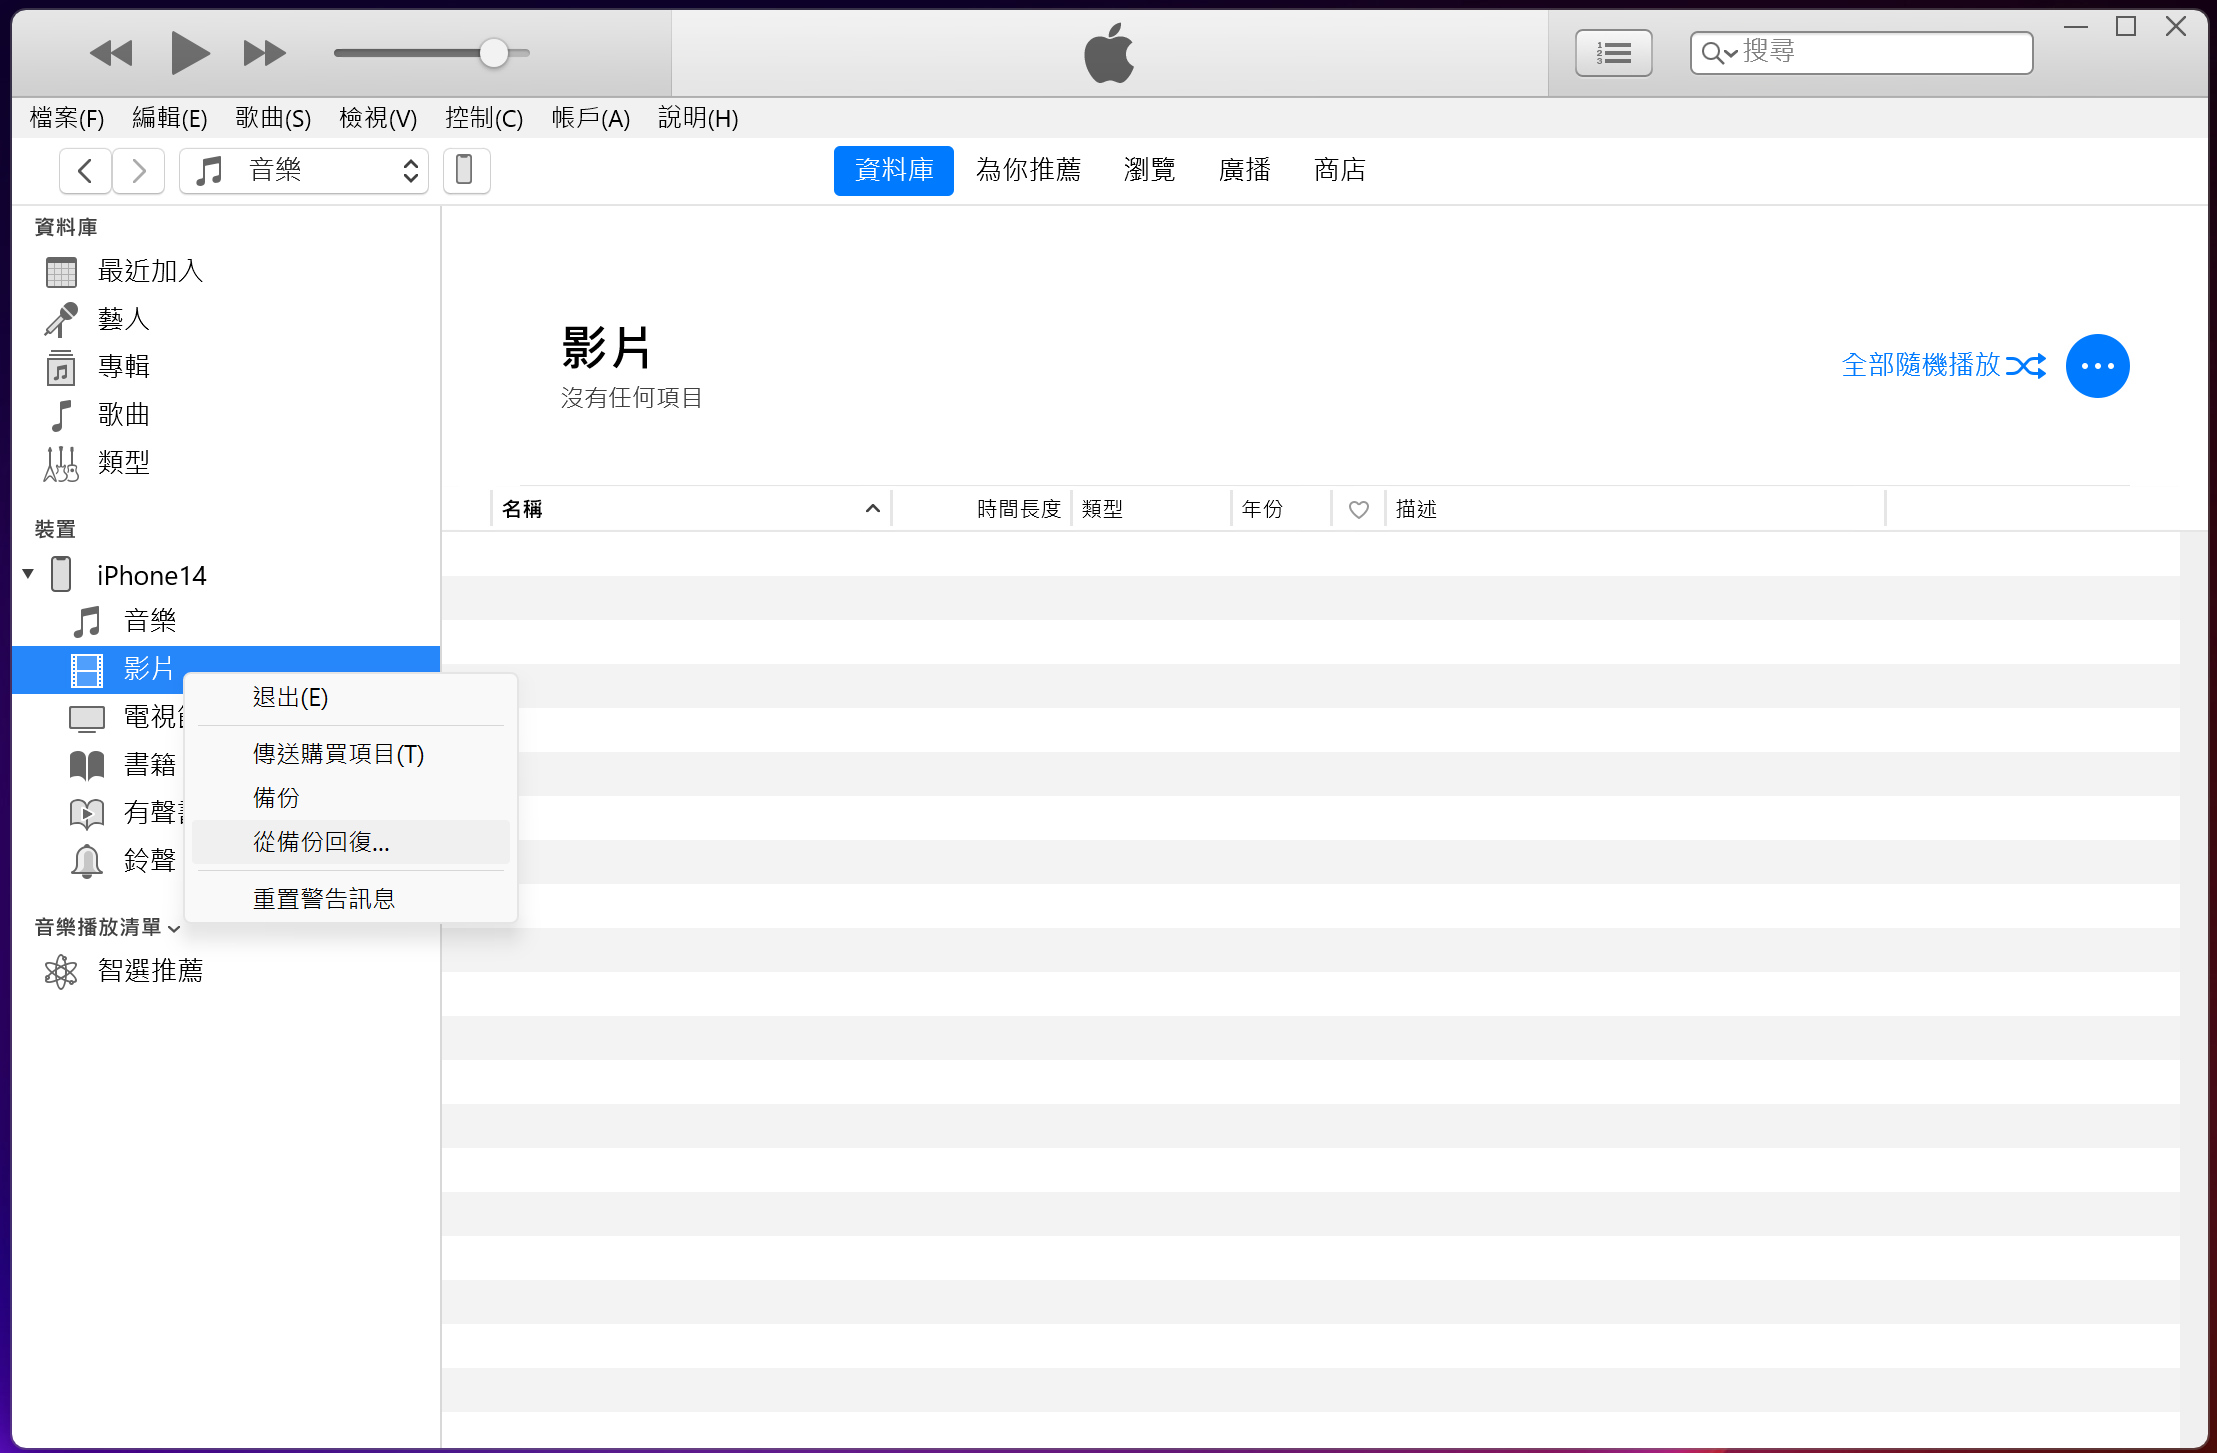The image size is (2217, 1453).
Task: Open the 歌曲(S) menu
Action: point(273,118)
